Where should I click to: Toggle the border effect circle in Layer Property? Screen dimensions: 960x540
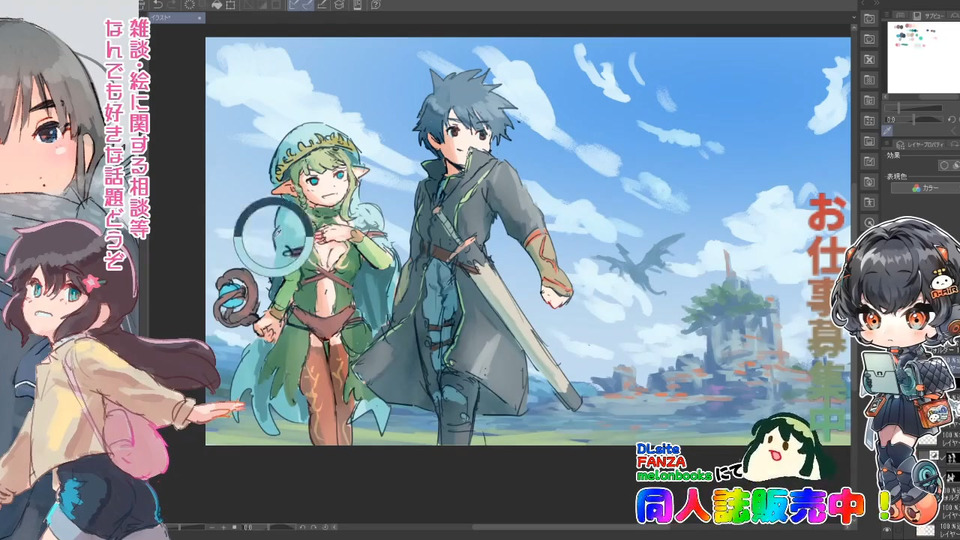pyautogui.click(x=942, y=165)
